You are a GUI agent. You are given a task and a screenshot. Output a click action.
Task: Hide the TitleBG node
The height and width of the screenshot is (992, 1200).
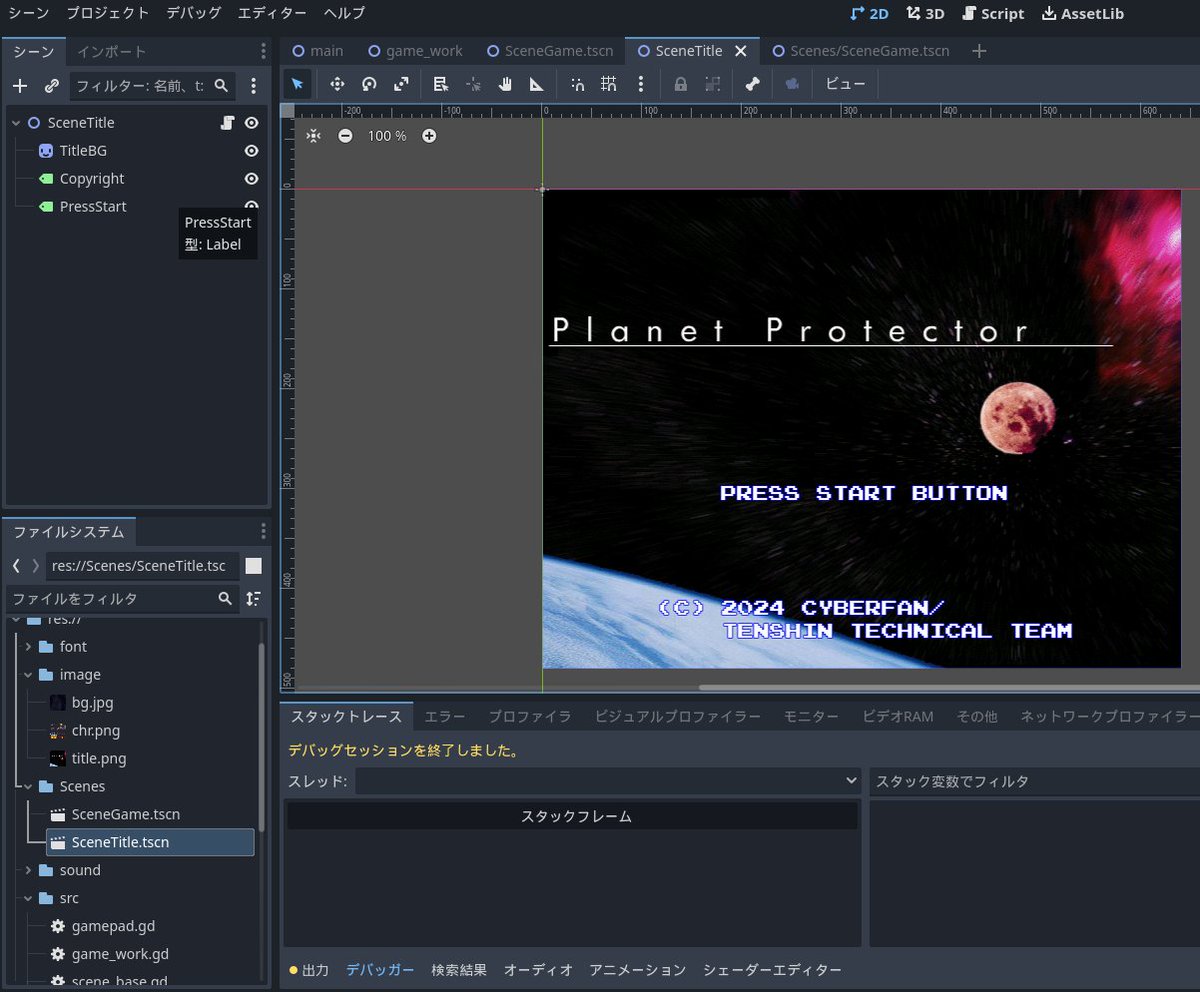coord(252,150)
